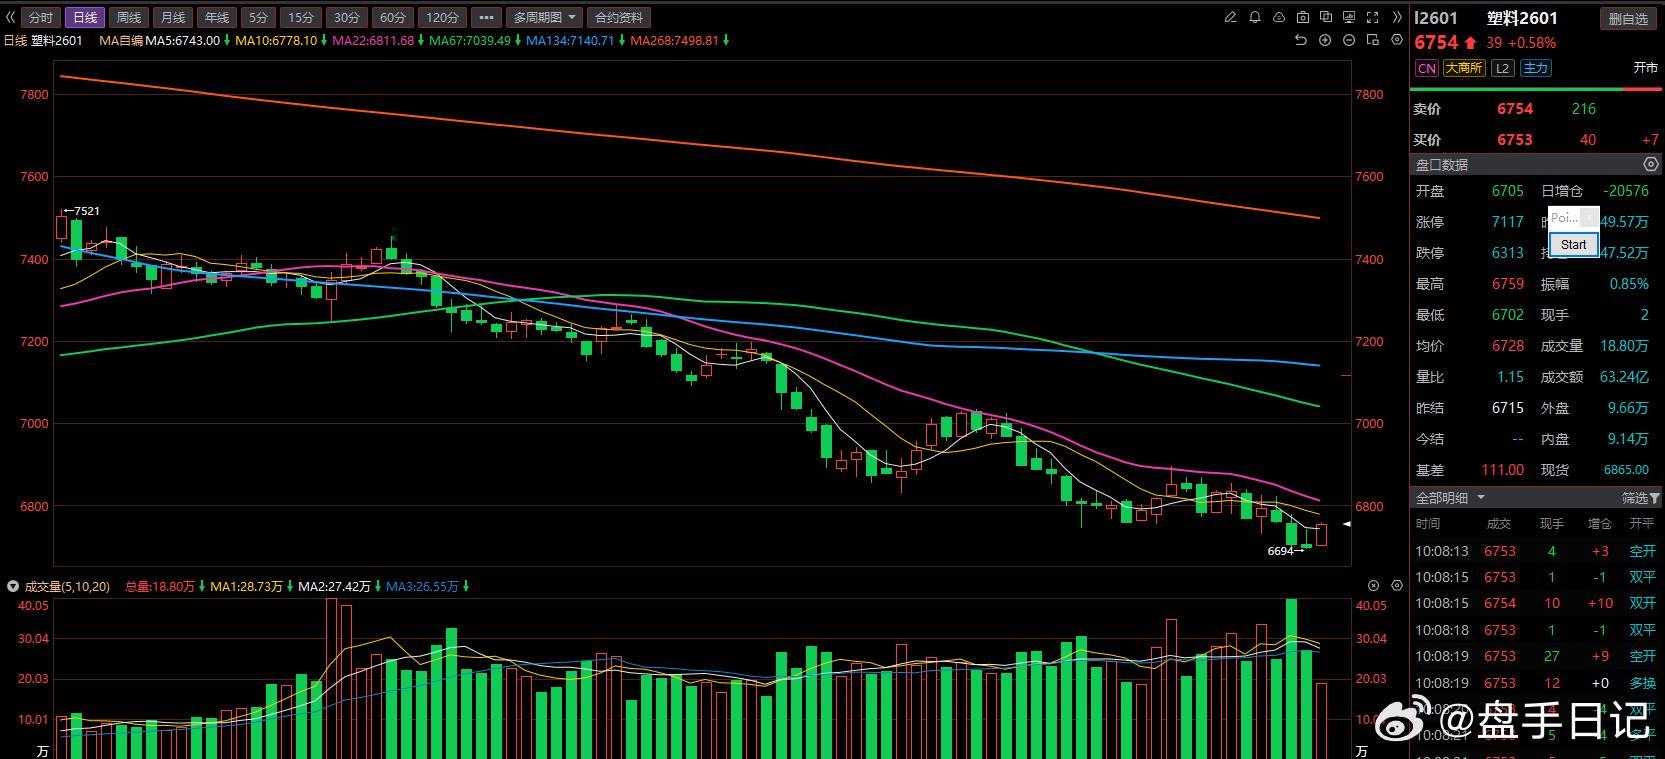Screen dimensions: 1665x759
Task: Click the 卖价 ask price 6754
Action: [1515, 109]
